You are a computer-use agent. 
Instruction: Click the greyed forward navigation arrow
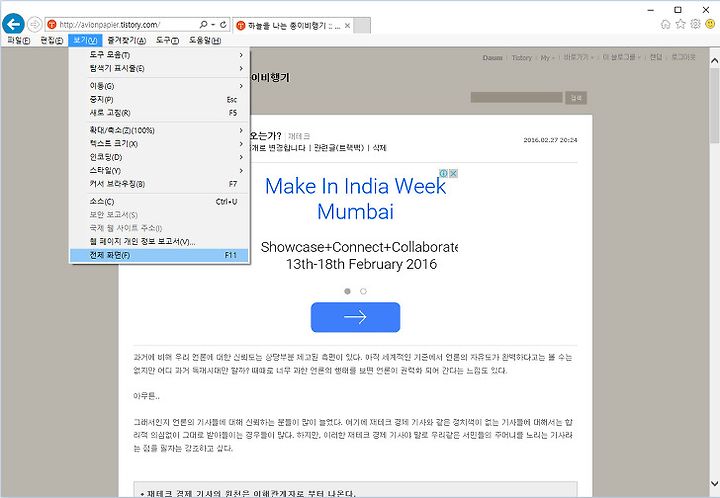35,24
